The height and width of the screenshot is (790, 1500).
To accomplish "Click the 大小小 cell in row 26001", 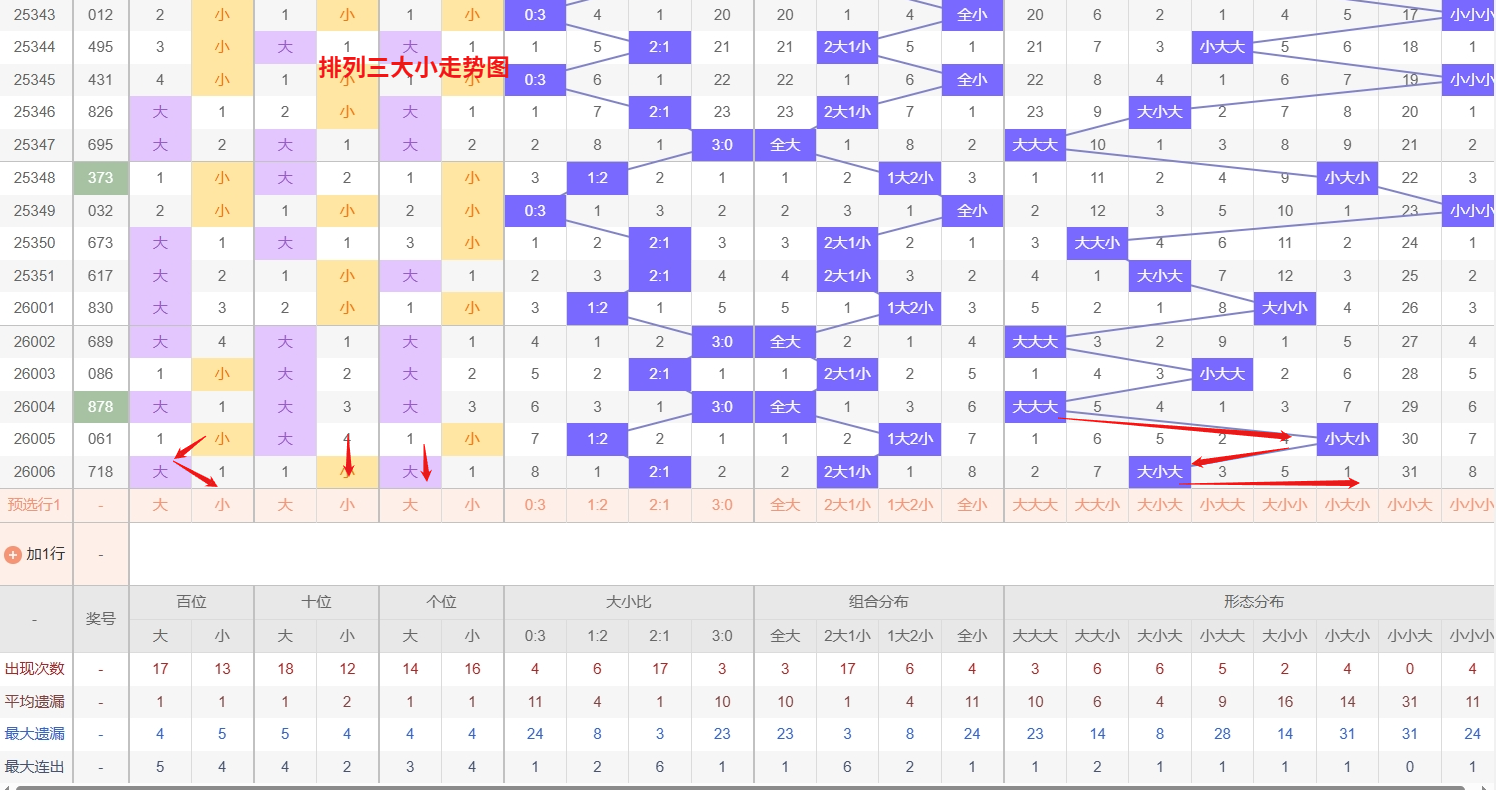I will pos(1285,308).
